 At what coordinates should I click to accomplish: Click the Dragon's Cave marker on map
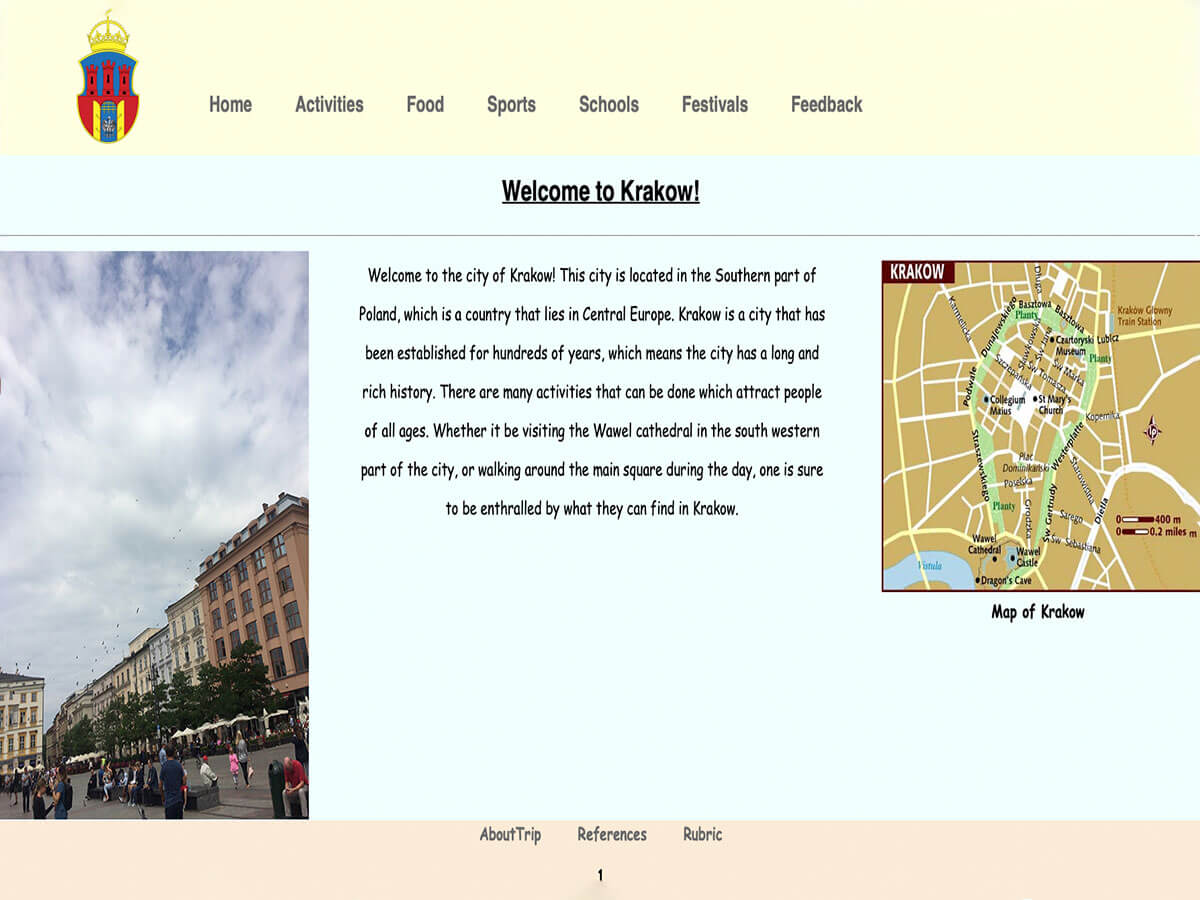977,580
